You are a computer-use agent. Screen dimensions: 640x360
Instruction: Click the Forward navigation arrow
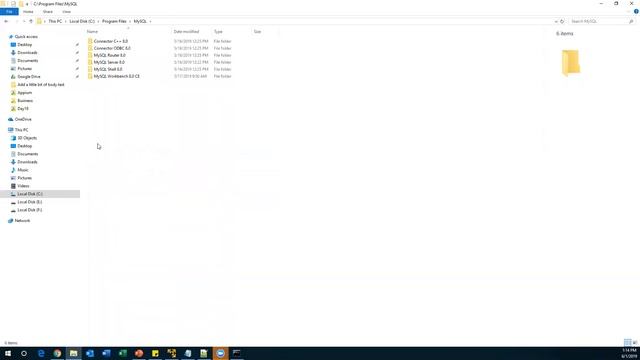click(16, 21)
